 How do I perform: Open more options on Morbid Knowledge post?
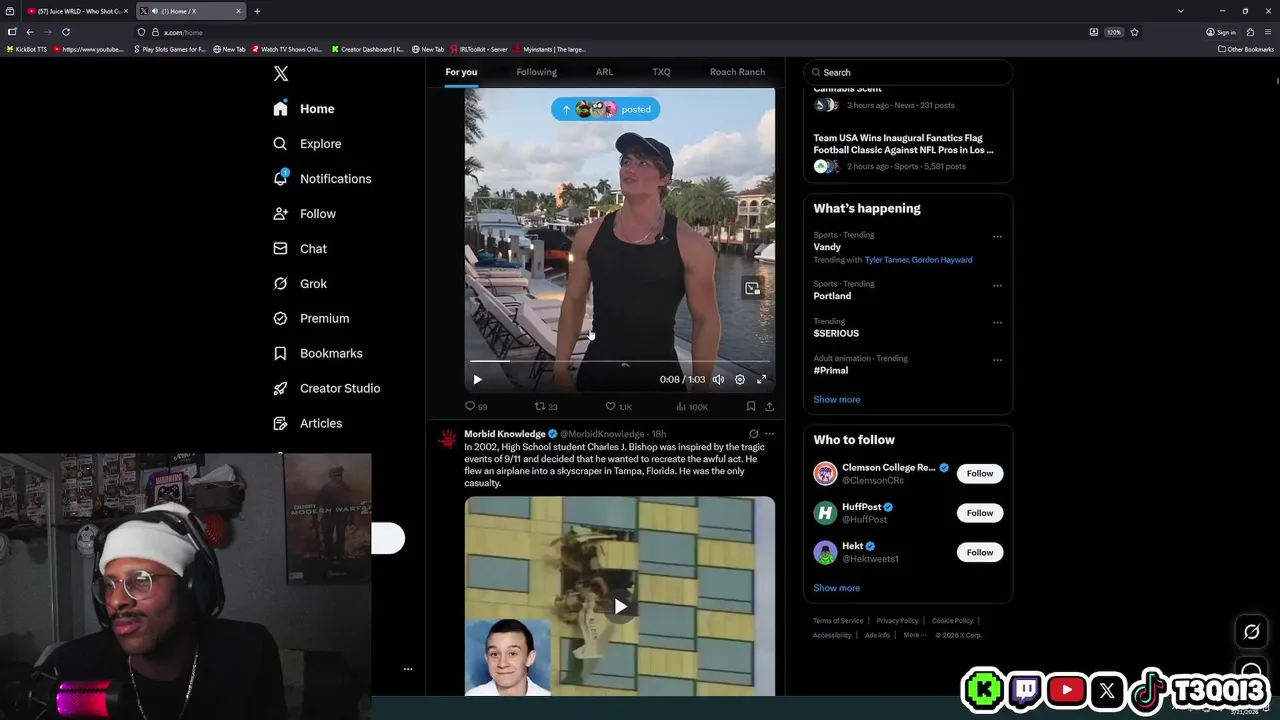pyautogui.click(x=769, y=434)
